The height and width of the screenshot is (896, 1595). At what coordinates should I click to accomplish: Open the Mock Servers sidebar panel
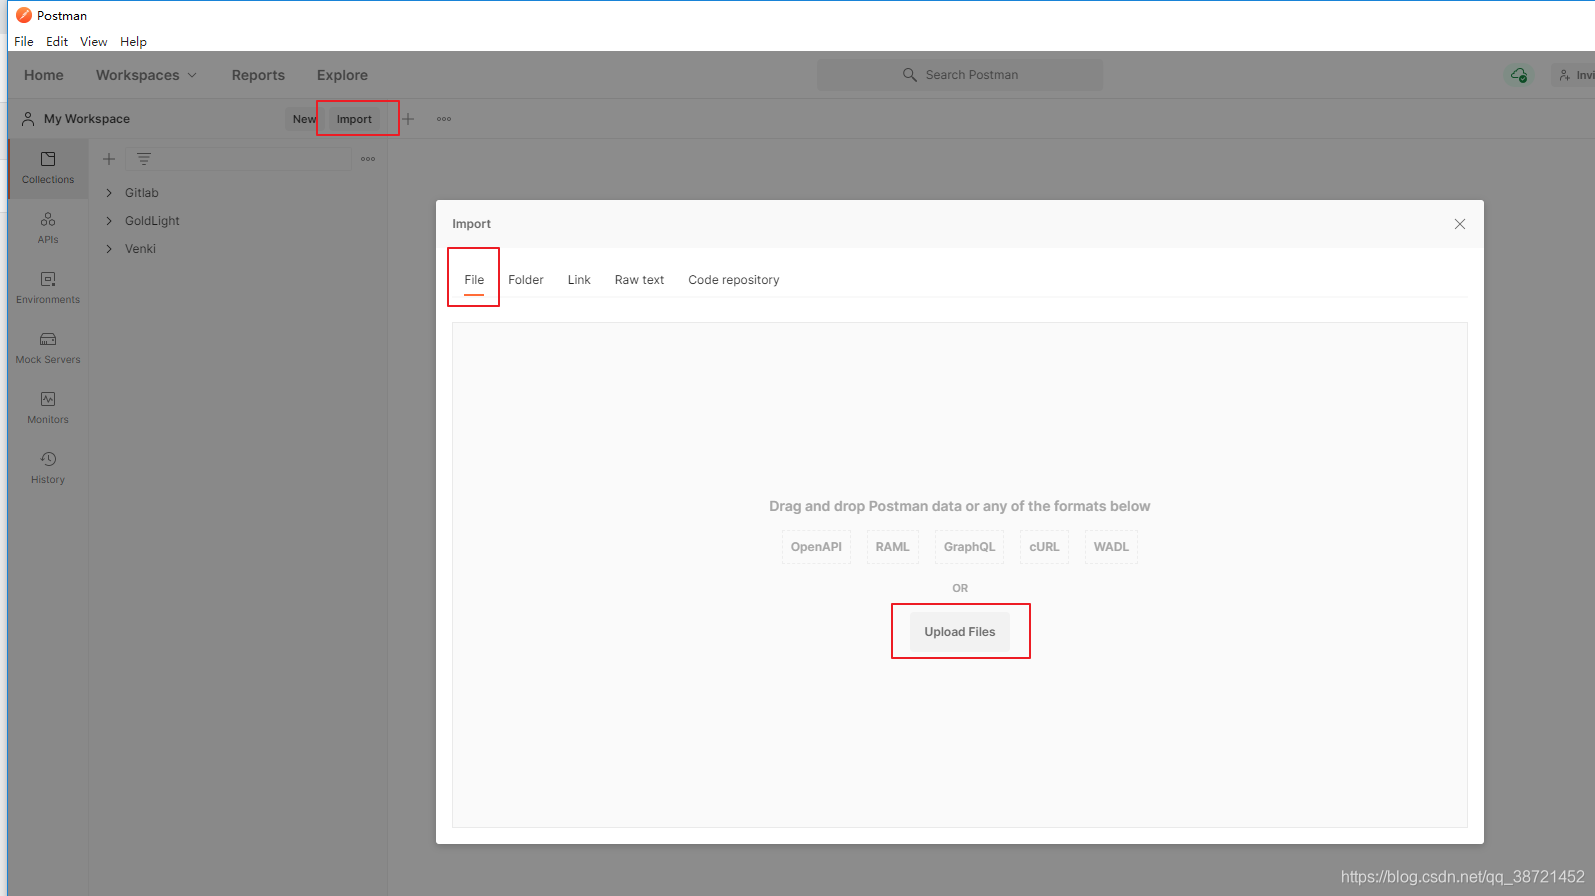pos(48,348)
